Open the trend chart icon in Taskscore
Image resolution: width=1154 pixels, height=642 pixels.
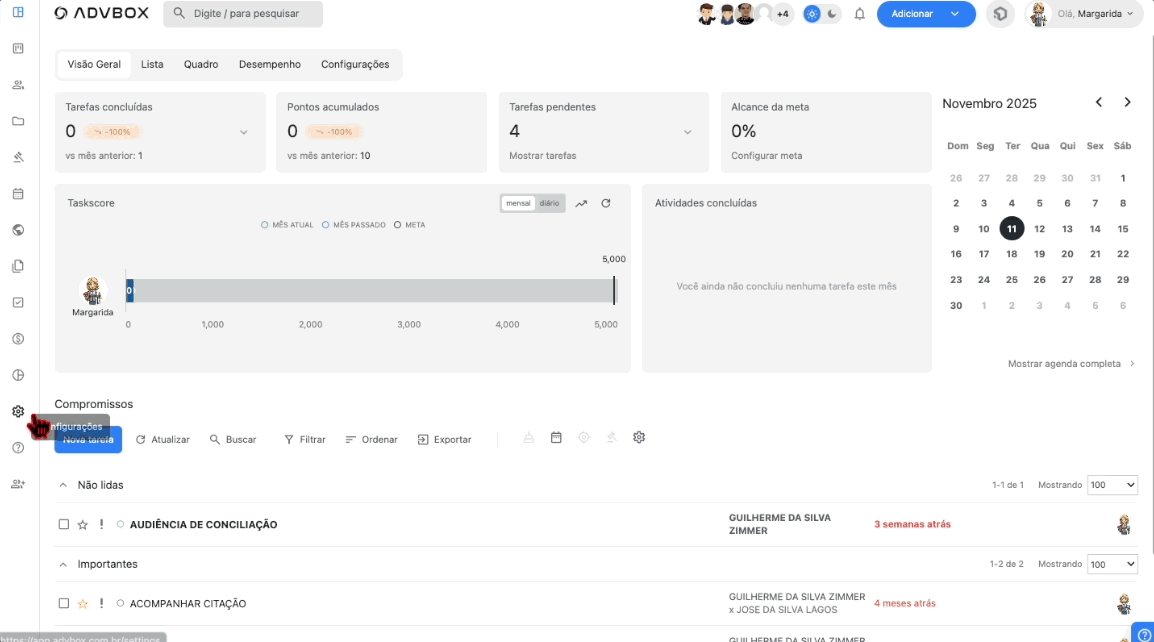pos(581,203)
